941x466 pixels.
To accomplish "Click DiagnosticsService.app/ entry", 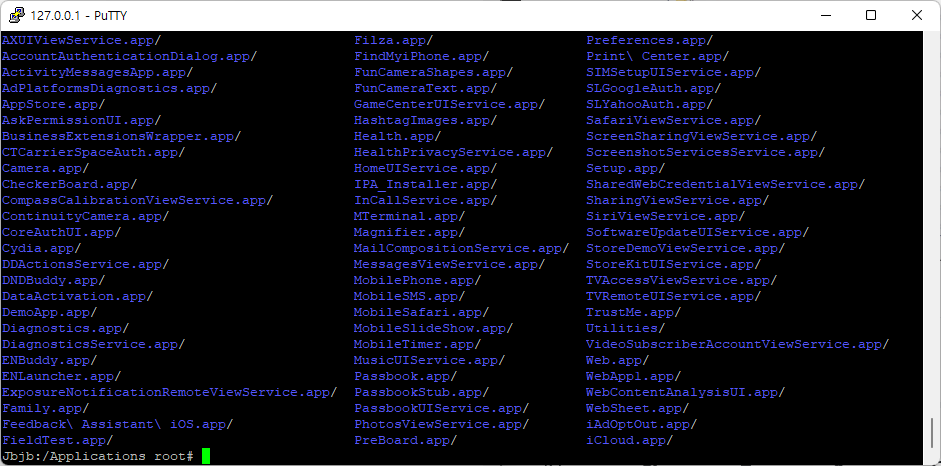I will 94,344.
